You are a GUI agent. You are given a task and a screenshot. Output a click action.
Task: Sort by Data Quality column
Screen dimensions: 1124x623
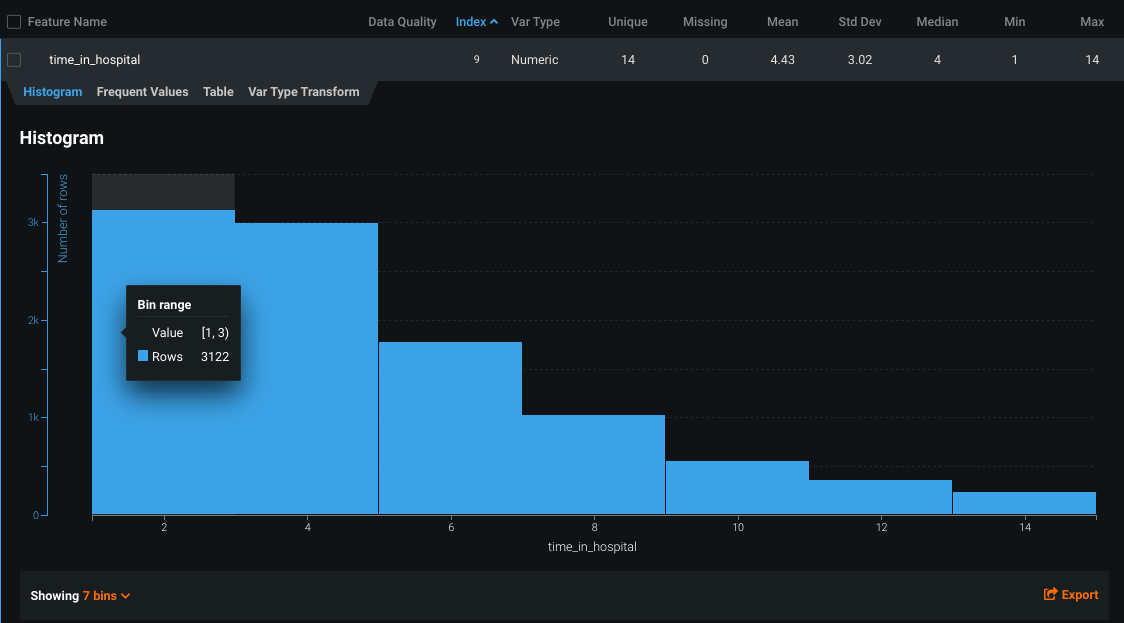pos(402,21)
